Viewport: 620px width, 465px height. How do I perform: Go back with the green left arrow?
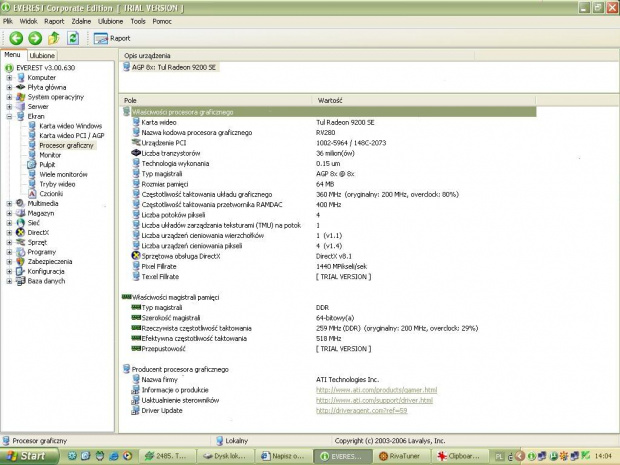(16, 38)
